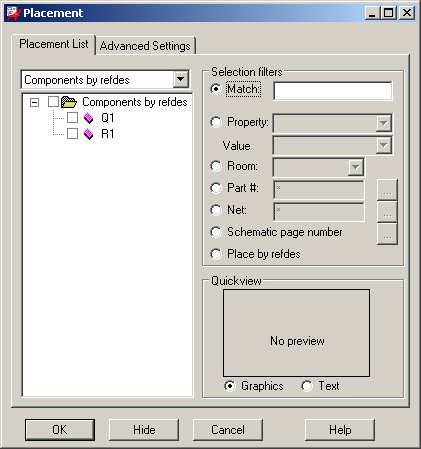
Task: Open the Components by refdes dropdown
Action: point(181,79)
